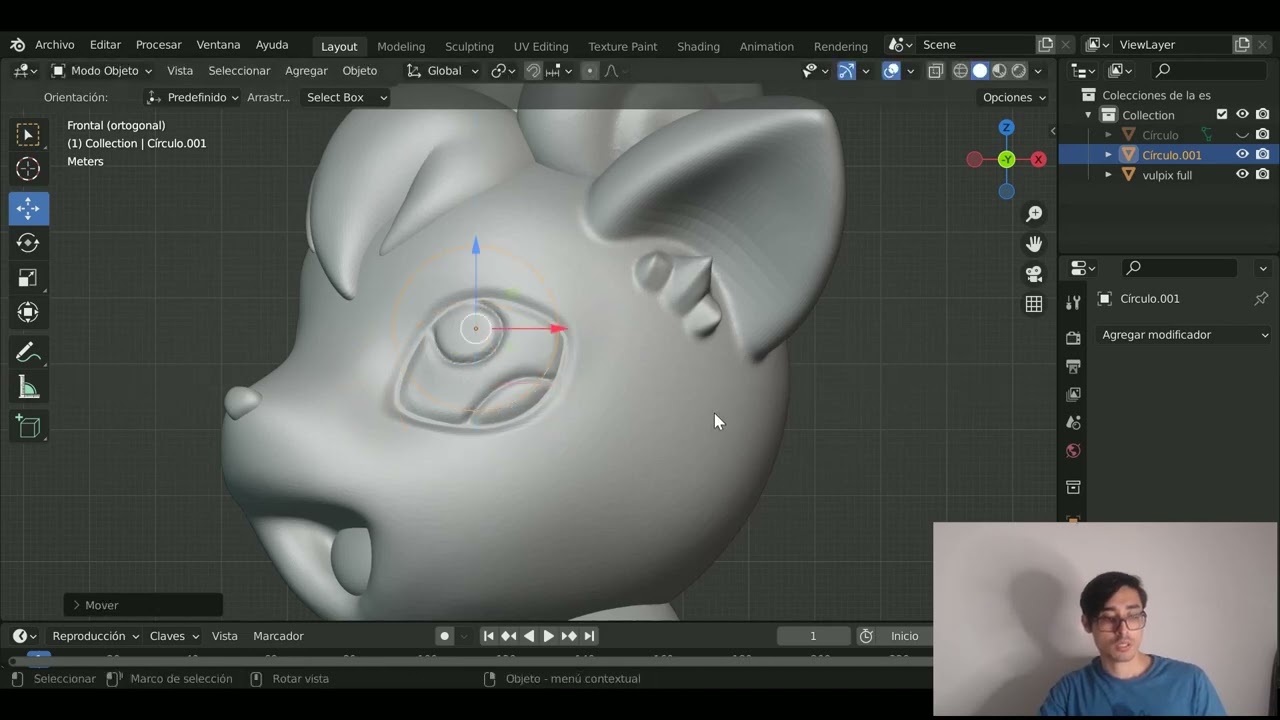Open Agregar modificador dropdown
The image size is (1280, 720).
1184,335
